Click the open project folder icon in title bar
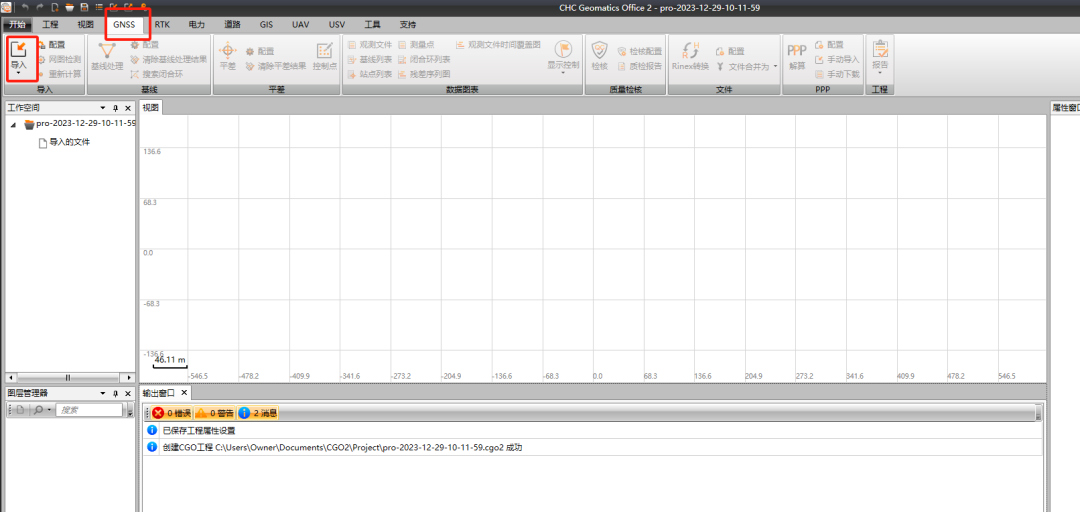Image resolution: width=1080 pixels, height=512 pixels. pyautogui.click(x=69, y=8)
